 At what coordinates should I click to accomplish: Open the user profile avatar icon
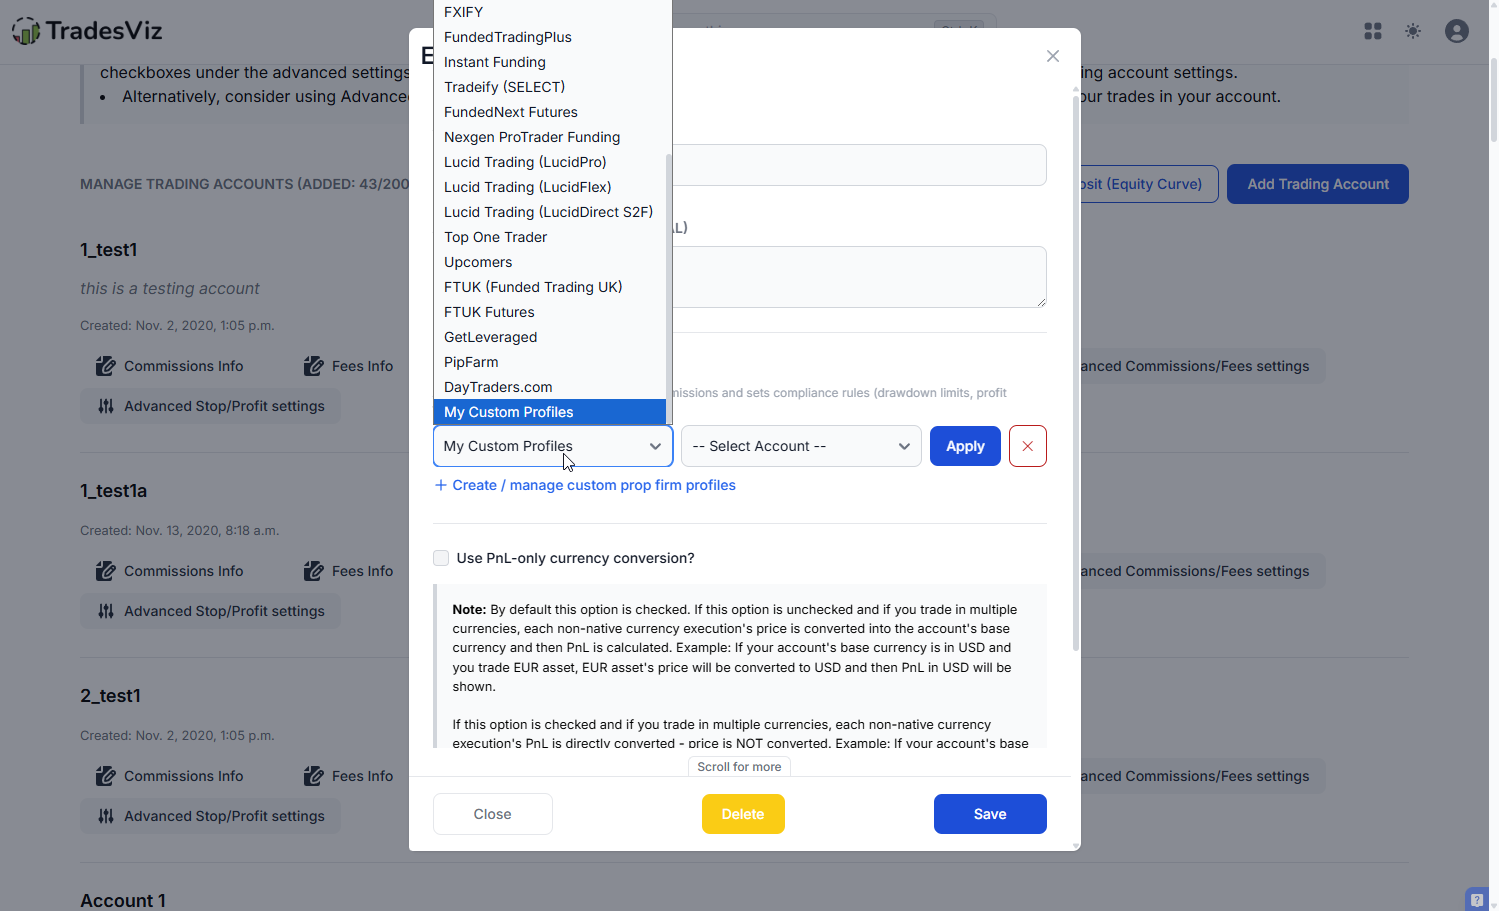click(x=1457, y=31)
